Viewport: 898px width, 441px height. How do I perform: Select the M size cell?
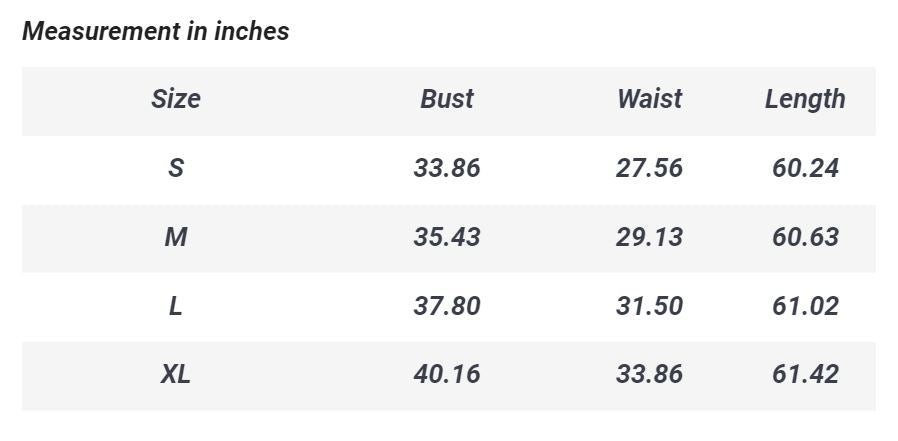[176, 237]
